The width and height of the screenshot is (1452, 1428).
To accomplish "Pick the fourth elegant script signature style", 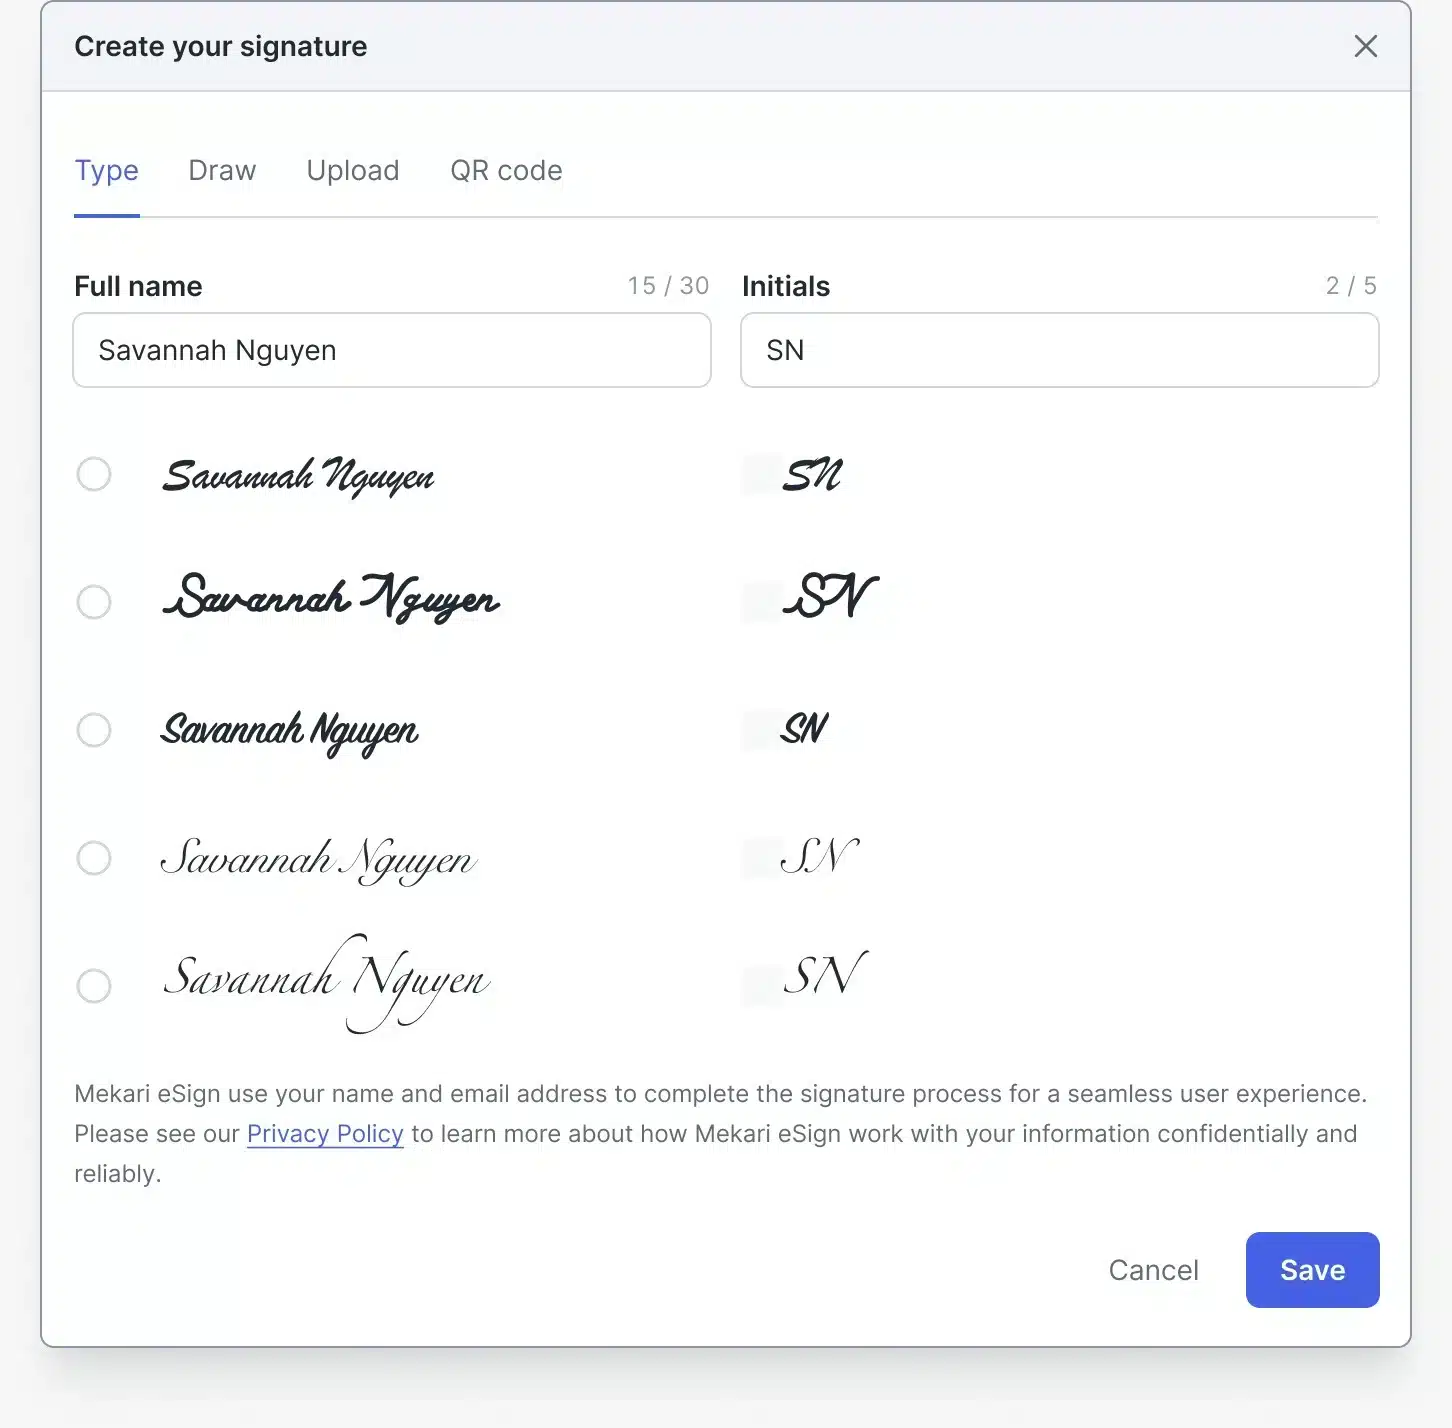I will tap(94, 857).
